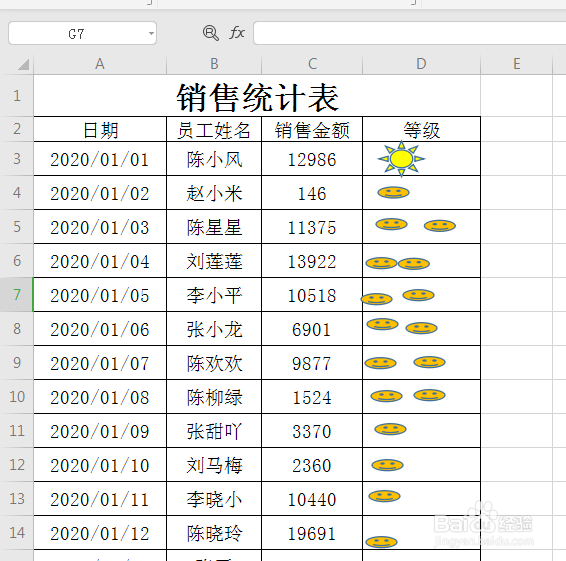566x561 pixels.
Task: Select column C header
Action: coord(312,64)
